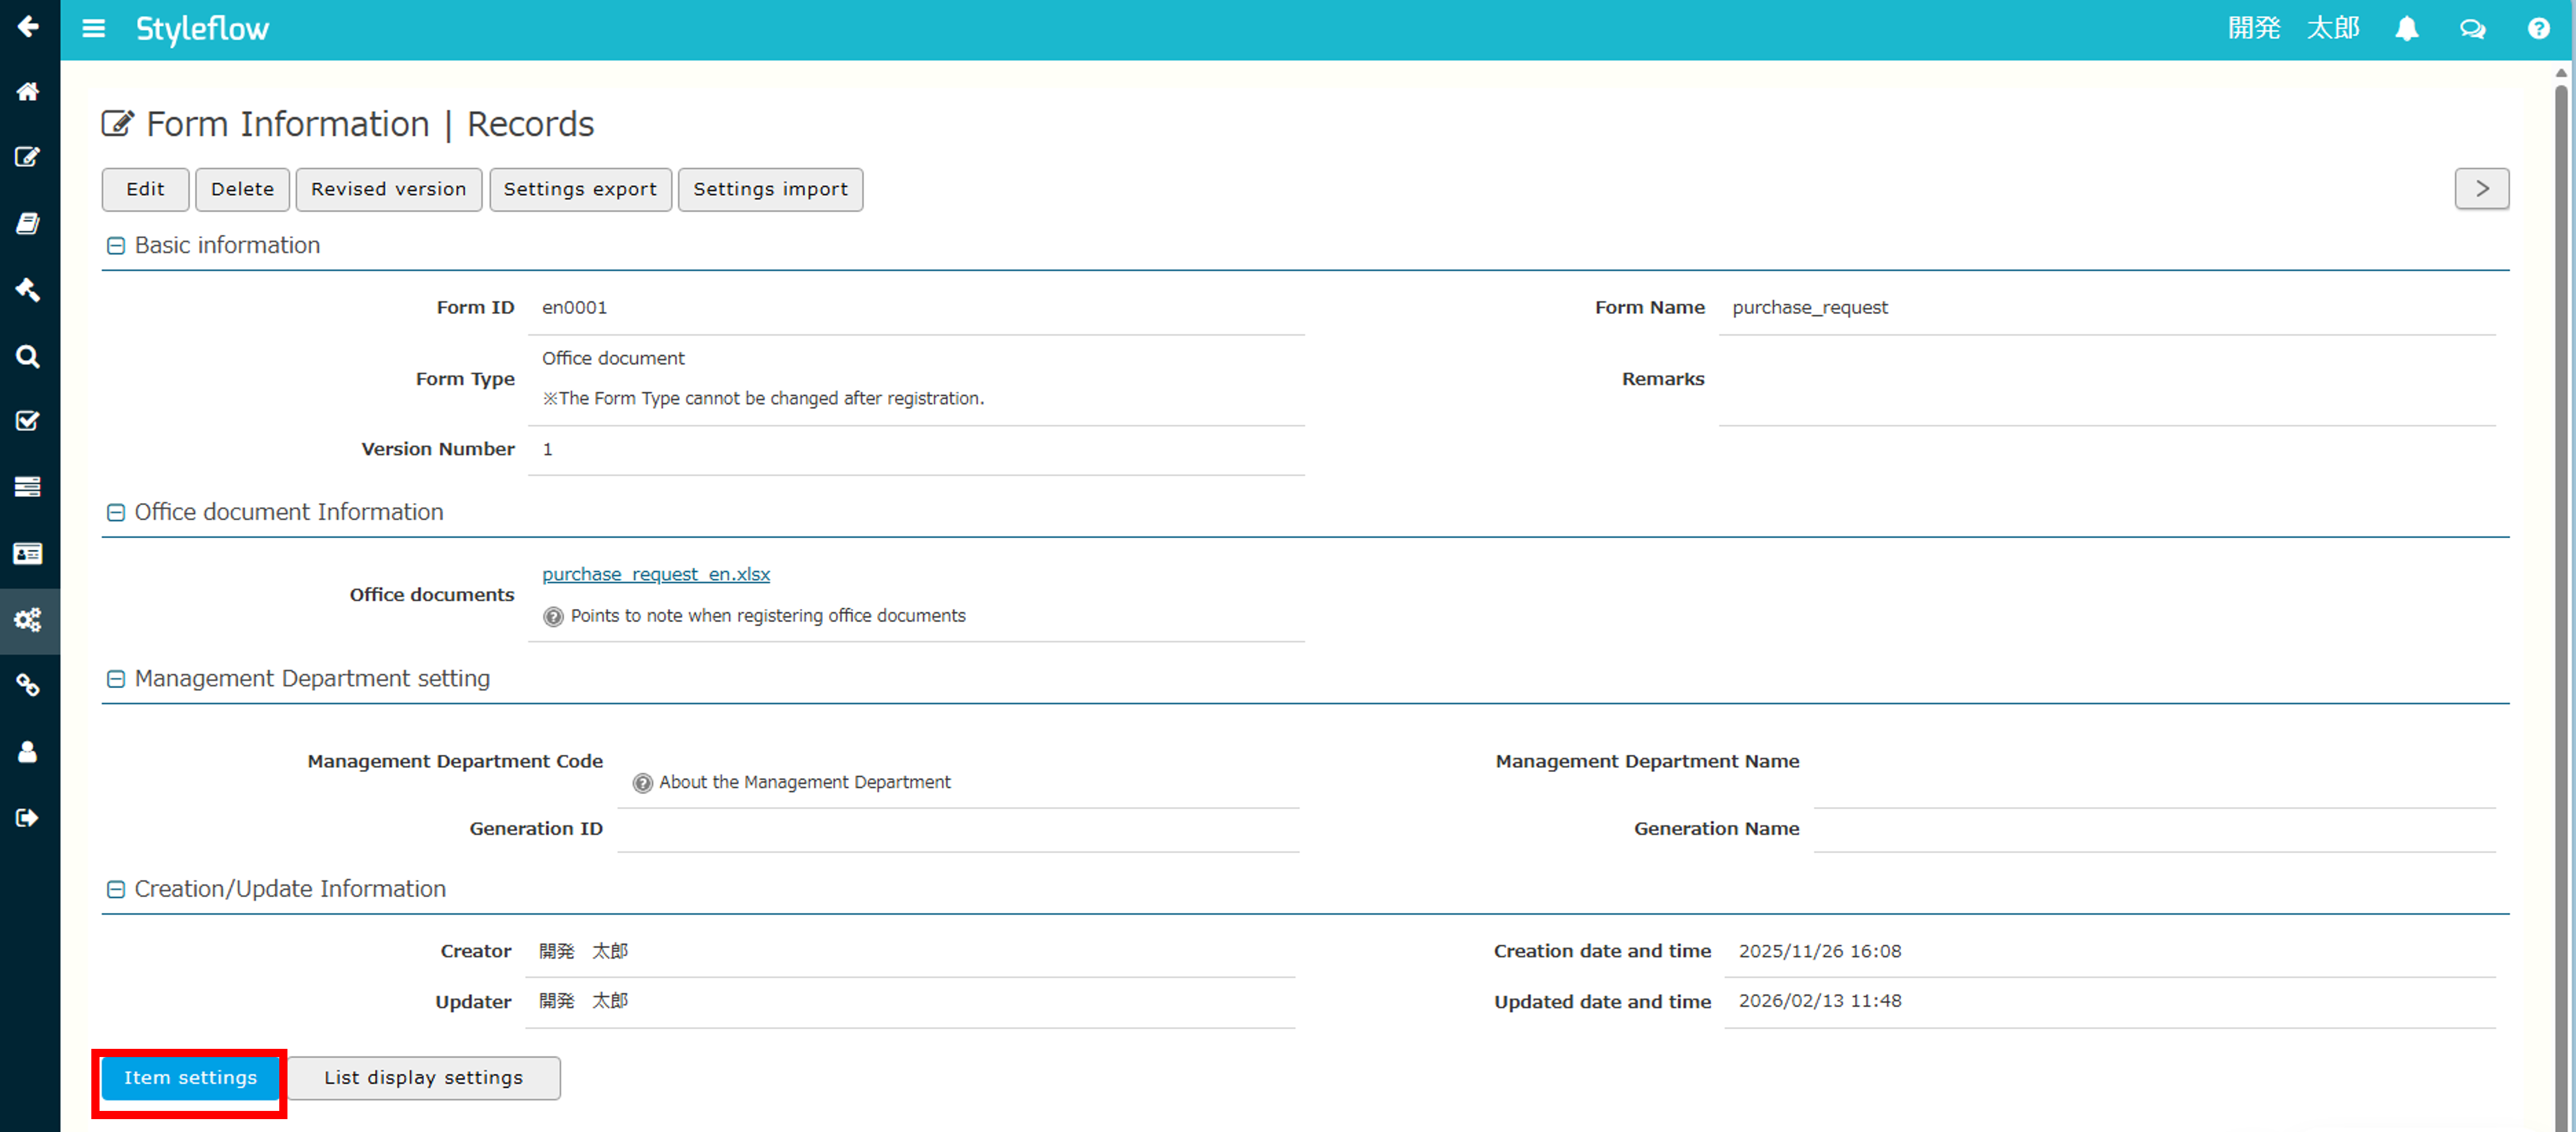This screenshot has width=2576, height=1132.
Task: Click the chain link icon in the sidebar
Action: tap(28, 686)
